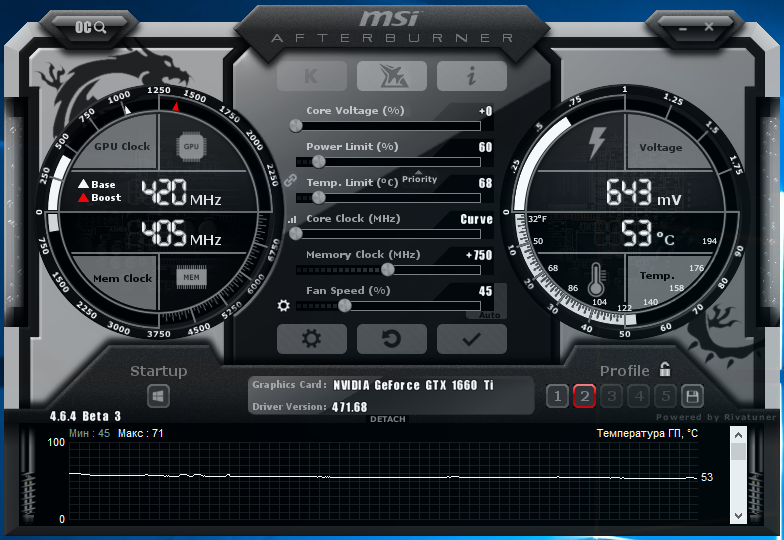Click the Температура ГП graph title
The height and width of the screenshot is (540, 784).
pos(647,433)
